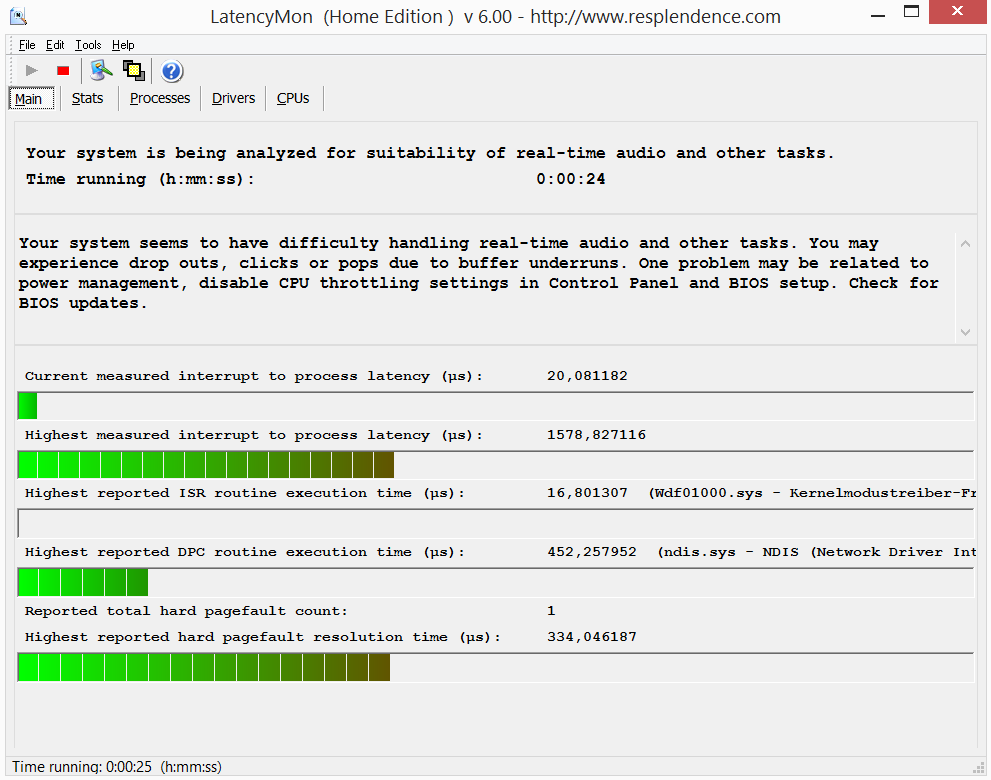Image resolution: width=991 pixels, height=780 pixels.
Task: Click the overlapping yellow windows toolbar icon
Action: tap(133, 71)
